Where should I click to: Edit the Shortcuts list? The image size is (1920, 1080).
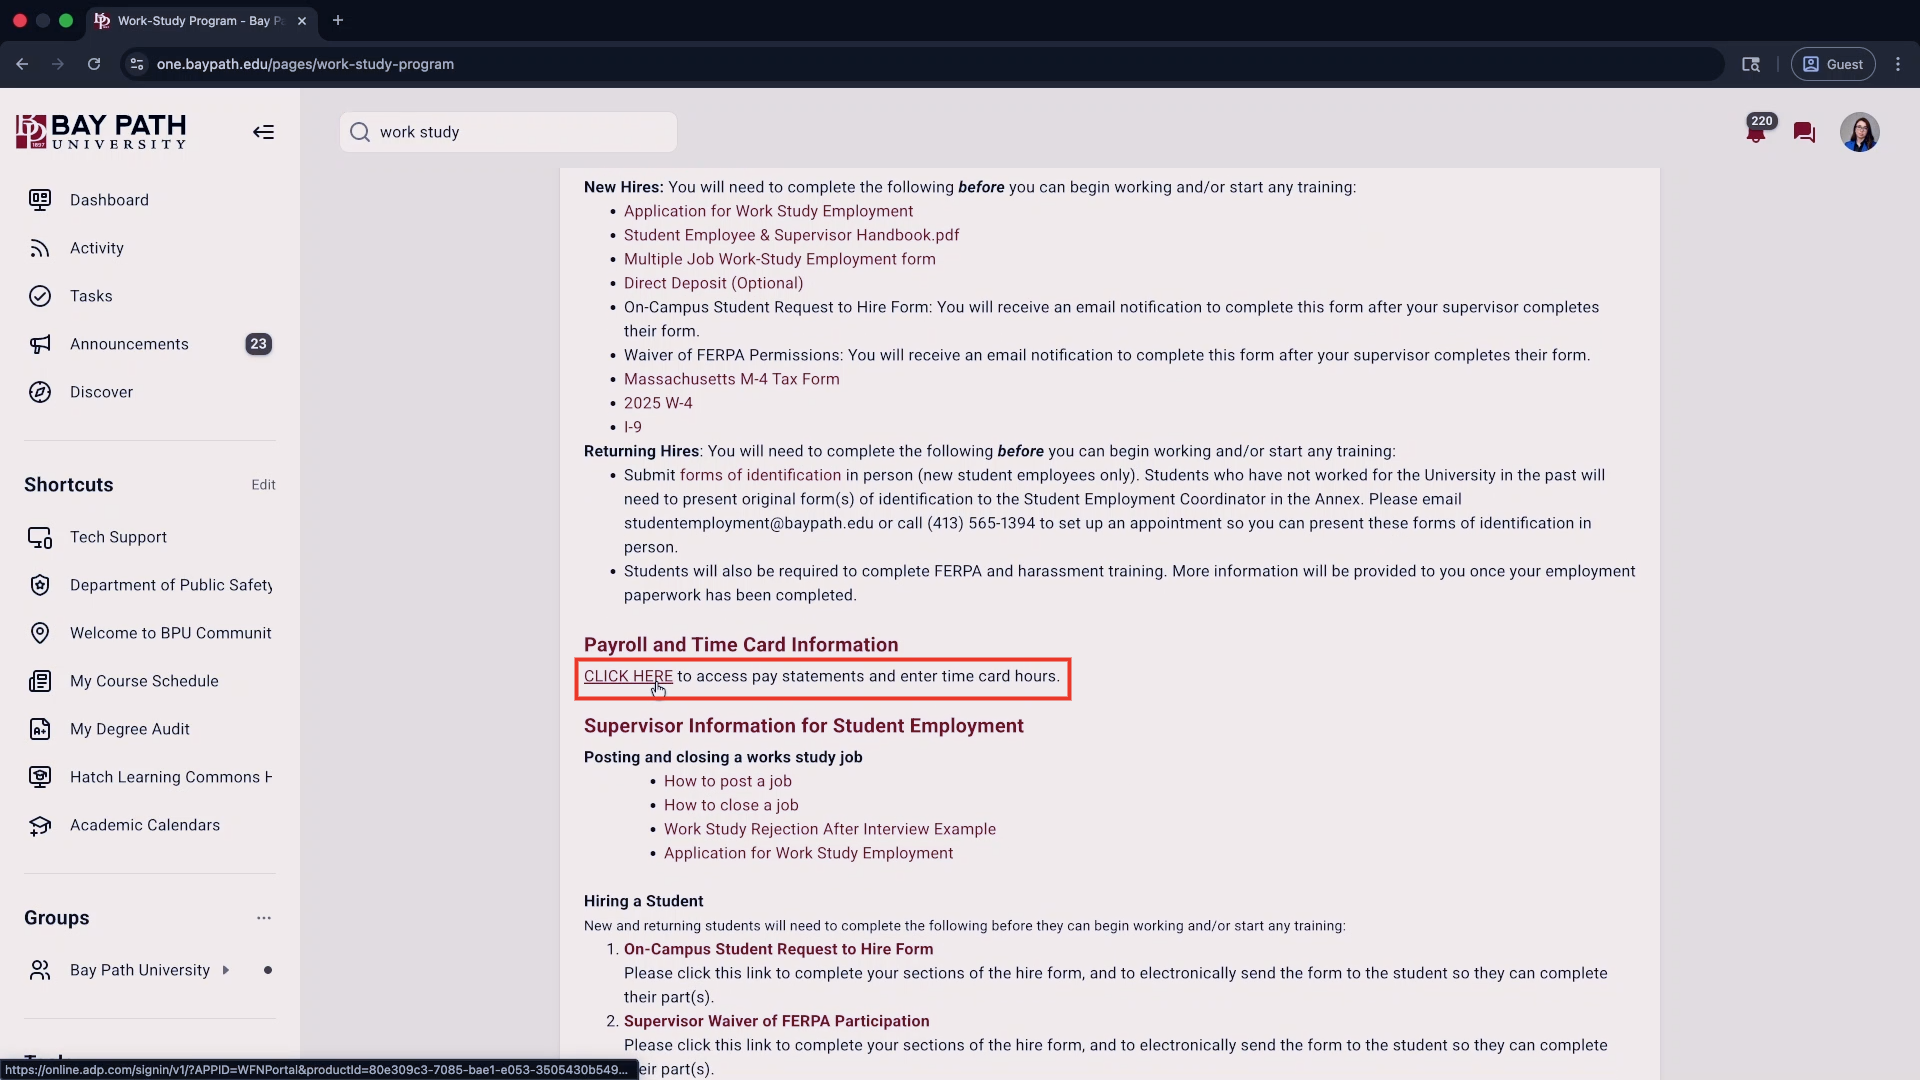[x=263, y=485]
